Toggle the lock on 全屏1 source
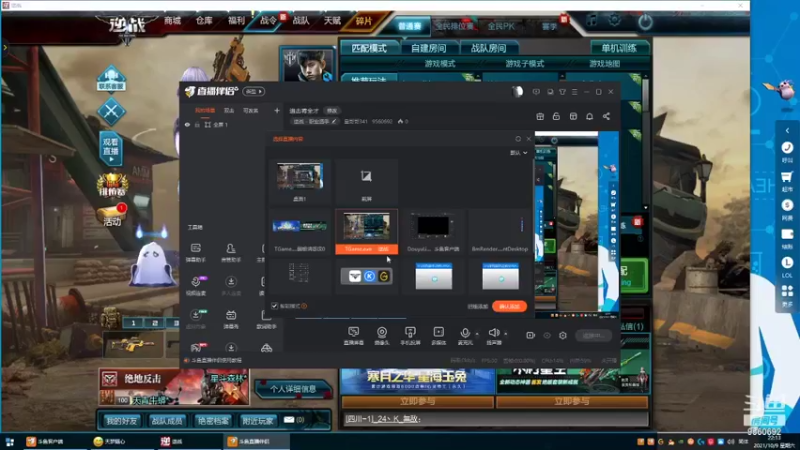The image size is (800, 450). pyautogui.click(x=197, y=124)
